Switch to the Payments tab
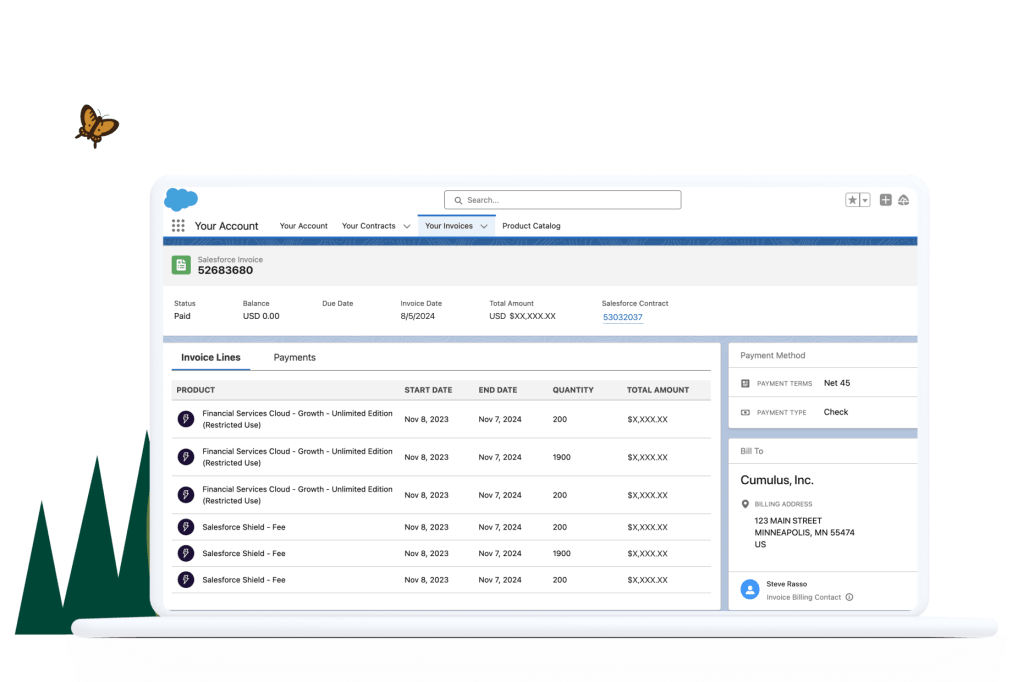1023x682 pixels. click(294, 358)
